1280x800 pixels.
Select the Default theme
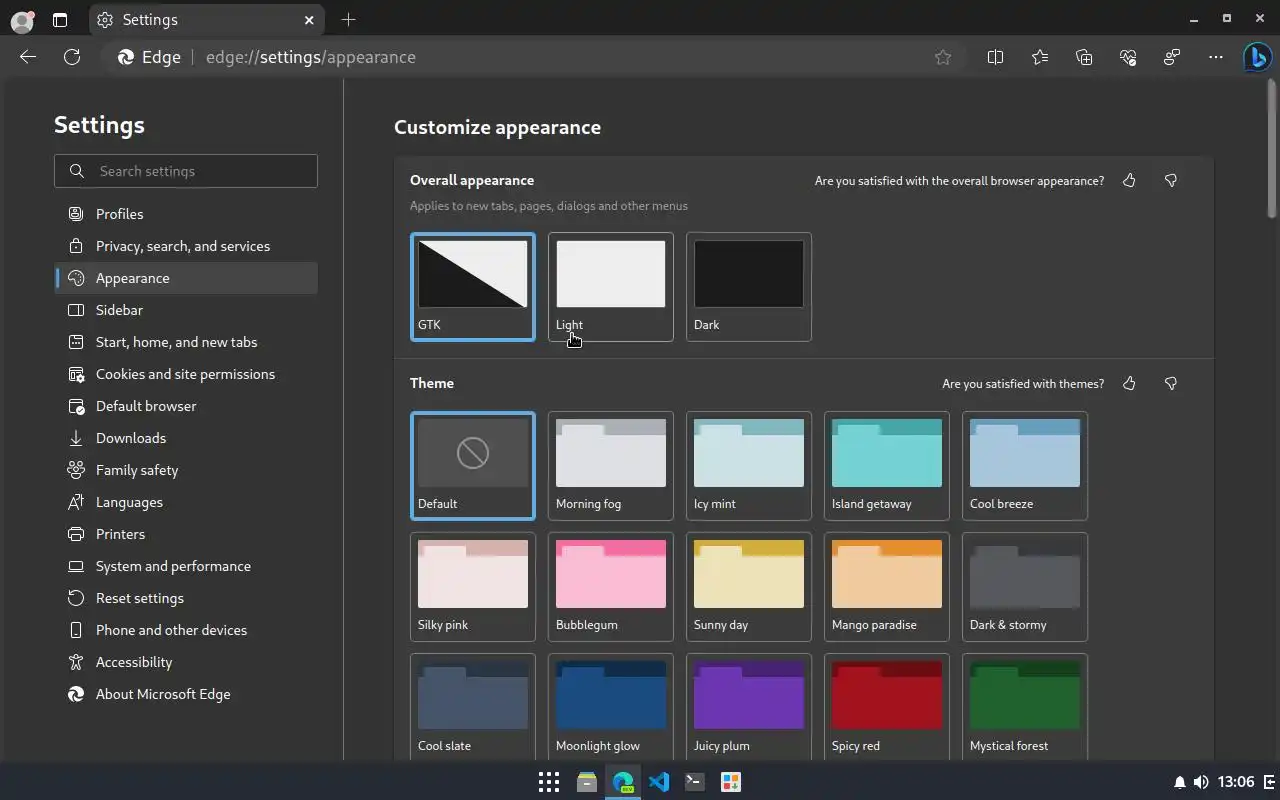tap(473, 466)
